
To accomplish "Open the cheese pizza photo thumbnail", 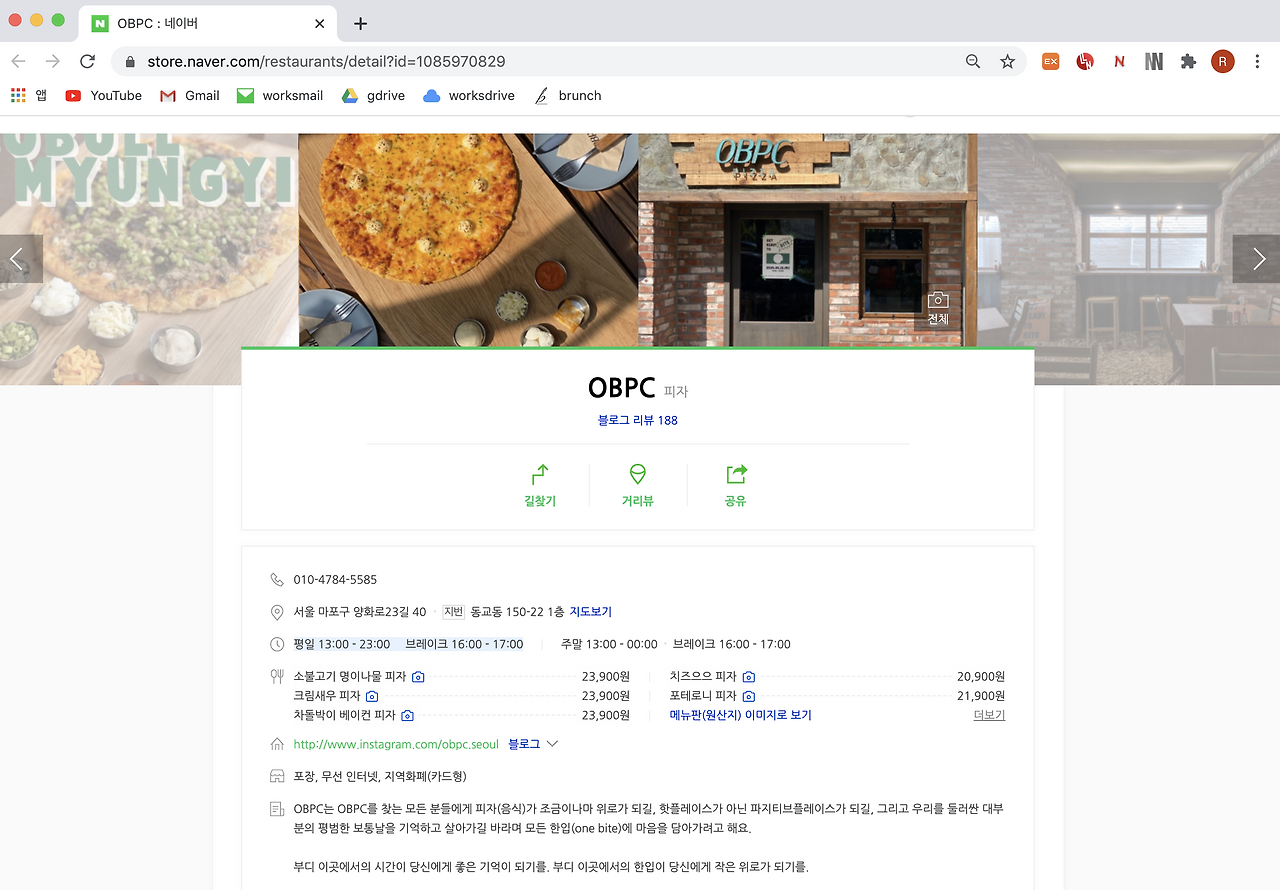I will coord(468,240).
